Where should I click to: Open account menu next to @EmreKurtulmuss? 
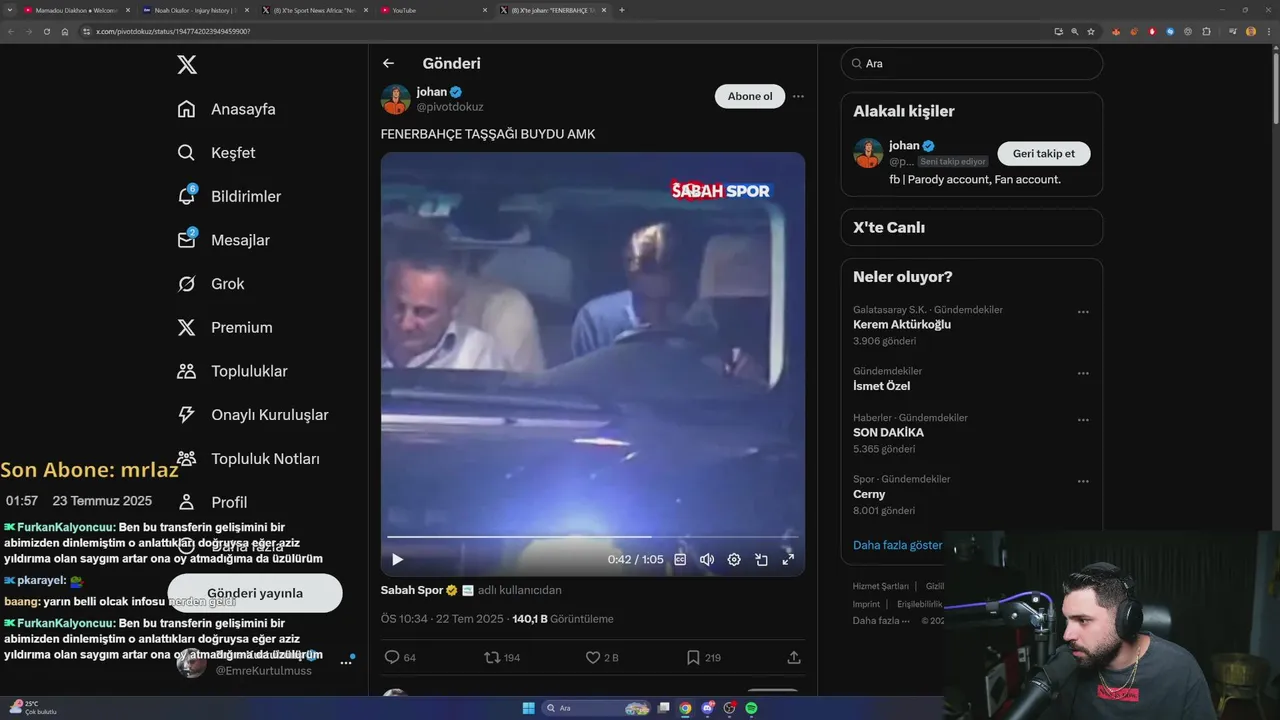tap(346, 662)
